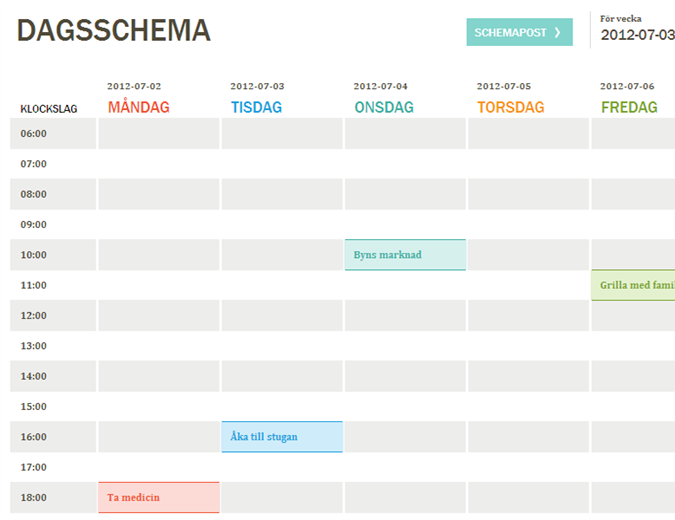675x520 pixels.
Task: Click the KLOCKSLAG column header
Action: point(49,109)
